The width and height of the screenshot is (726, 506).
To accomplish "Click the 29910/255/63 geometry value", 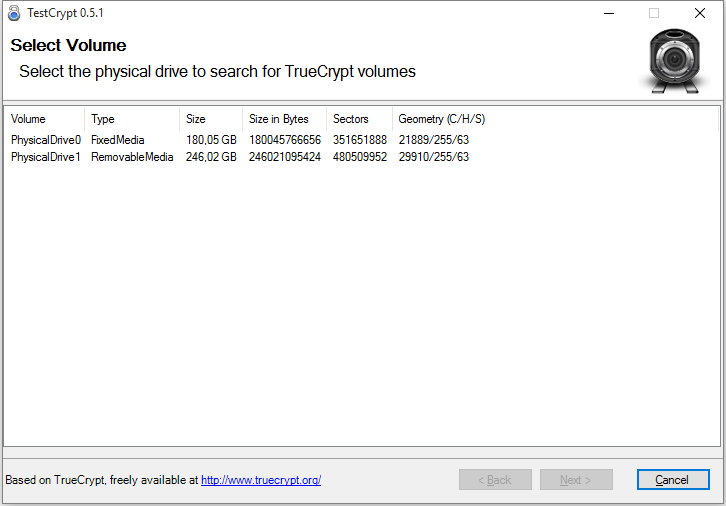I will (434, 157).
